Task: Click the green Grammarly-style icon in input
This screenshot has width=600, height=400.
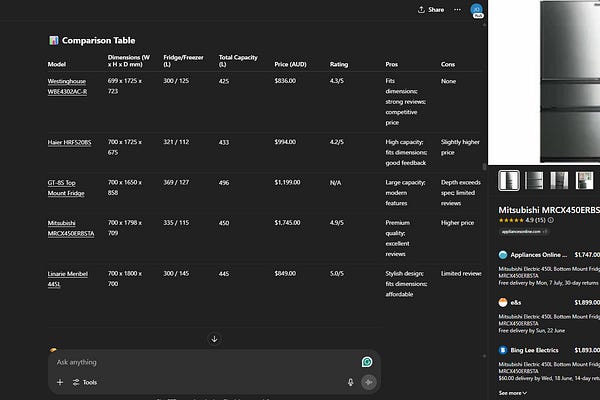Action: click(x=367, y=362)
